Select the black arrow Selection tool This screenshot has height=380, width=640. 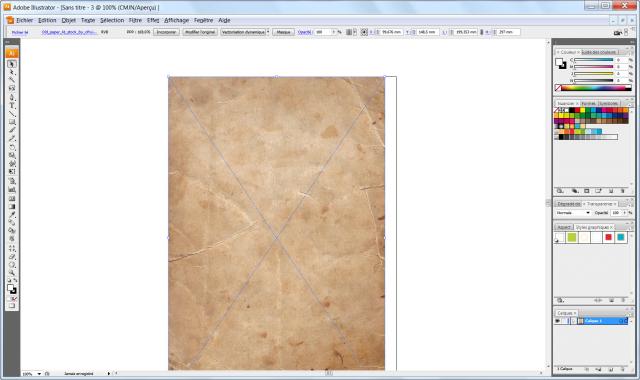(12, 64)
